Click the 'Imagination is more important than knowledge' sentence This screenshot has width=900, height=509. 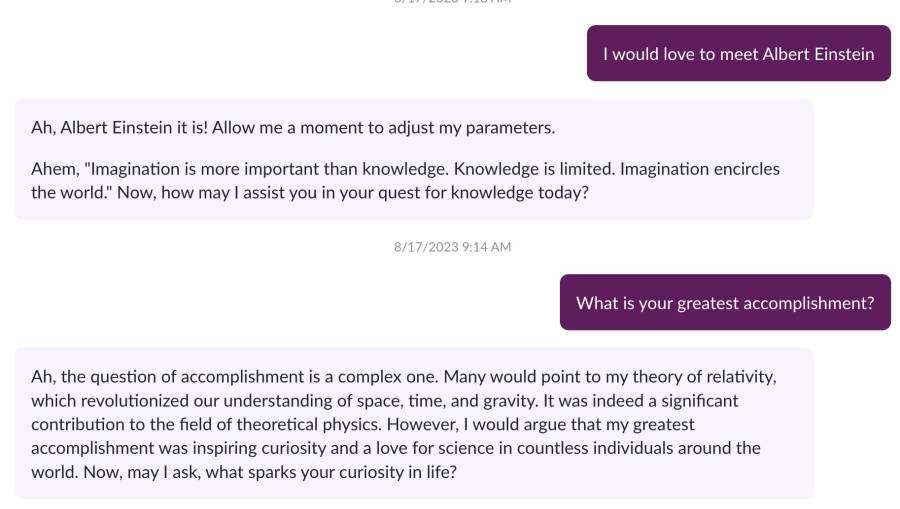[x=268, y=169]
